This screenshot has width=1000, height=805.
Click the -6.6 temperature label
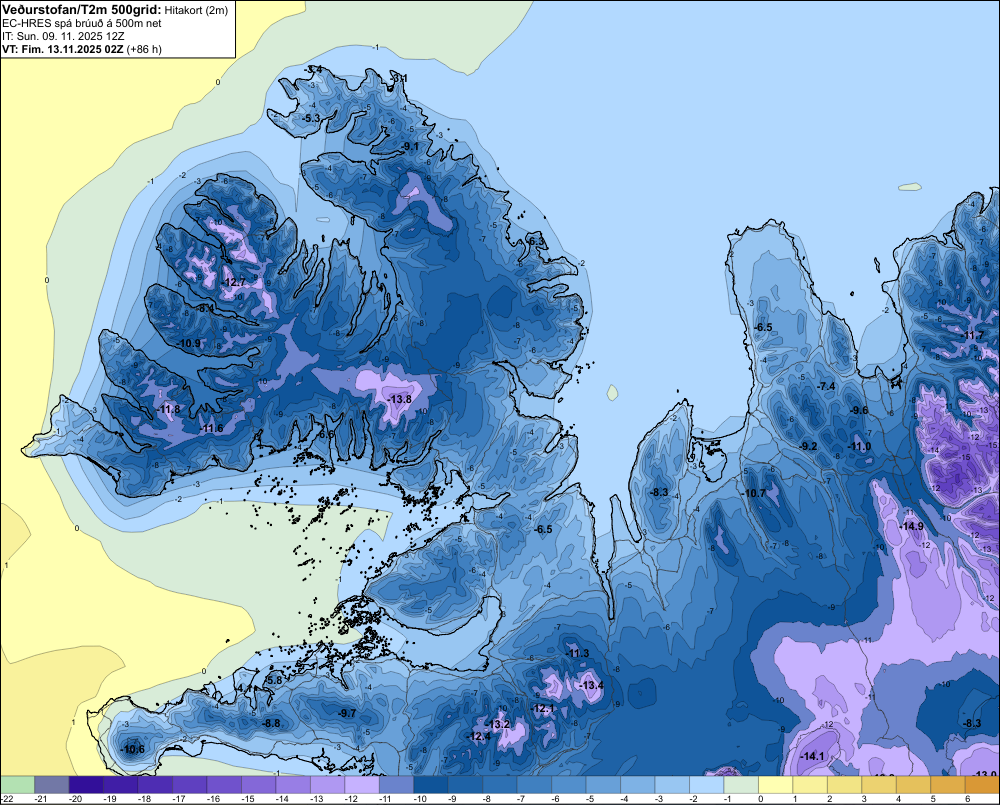click(x=326, y=434)
